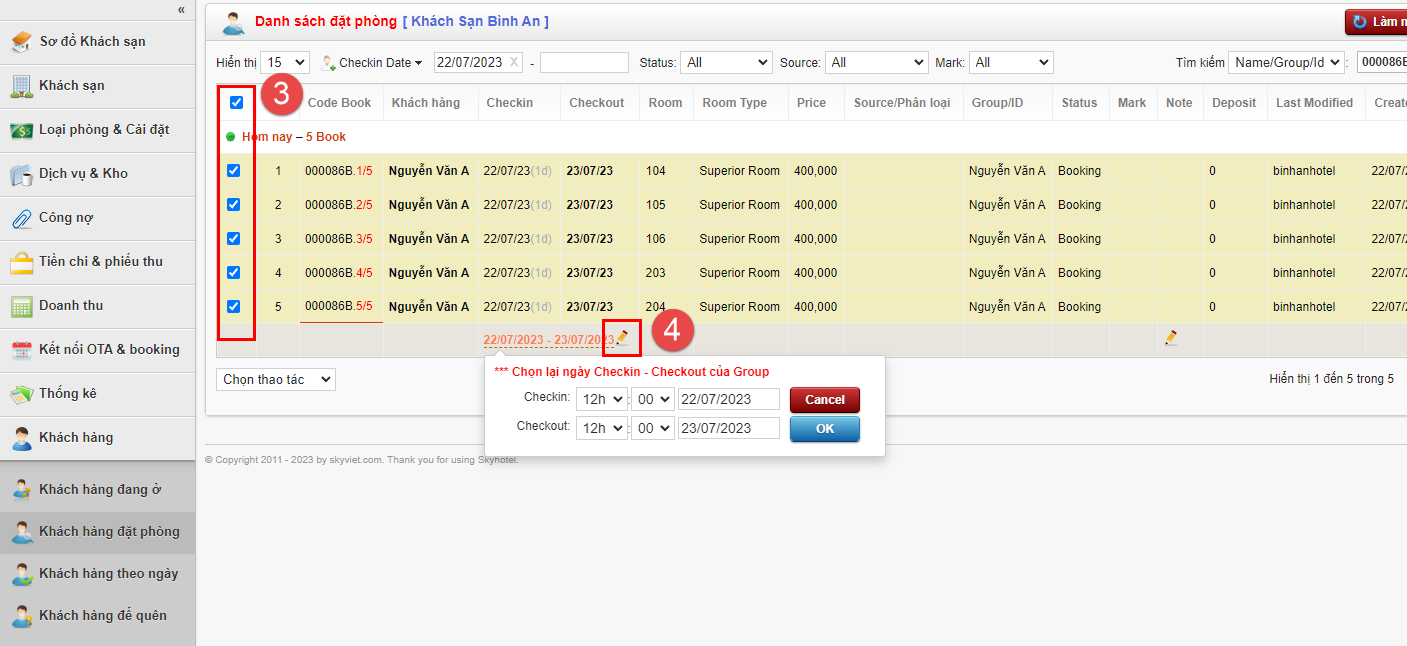Click the pencil icon to edit group dates

click(x=621, y=338)
